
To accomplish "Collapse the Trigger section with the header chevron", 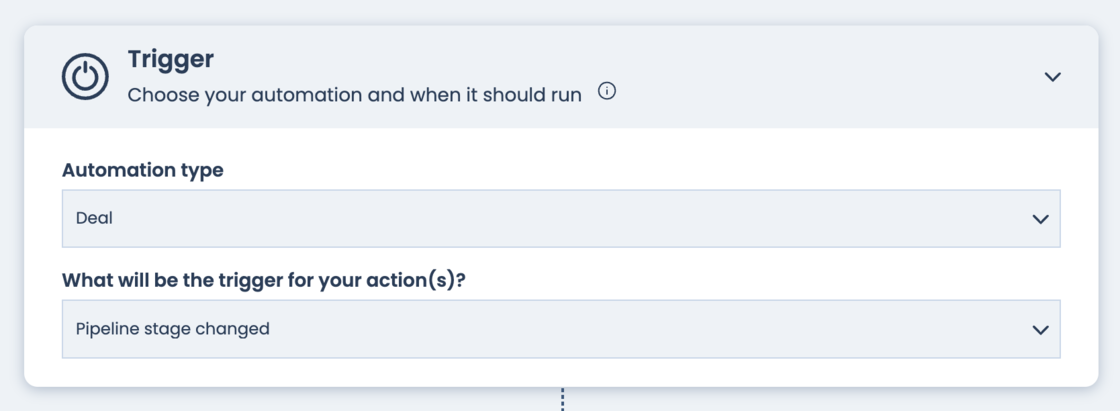I will (1052, 77).
